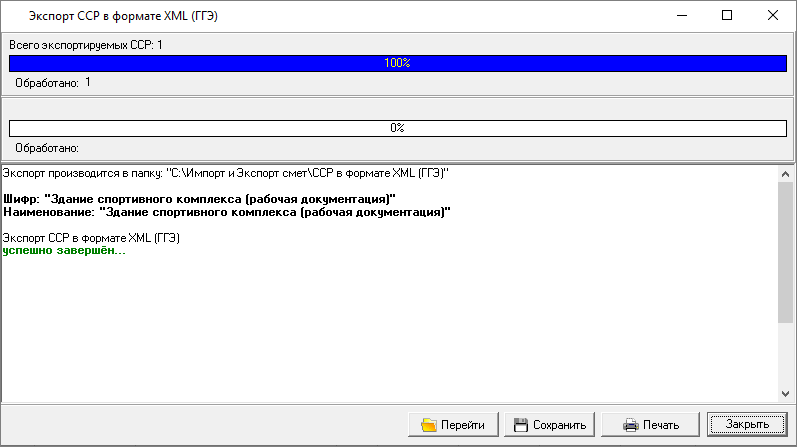Close the window using the title bar X
The height and width of the screenshot is (447, 797).
pyautogui.click(x=773, y=15)
